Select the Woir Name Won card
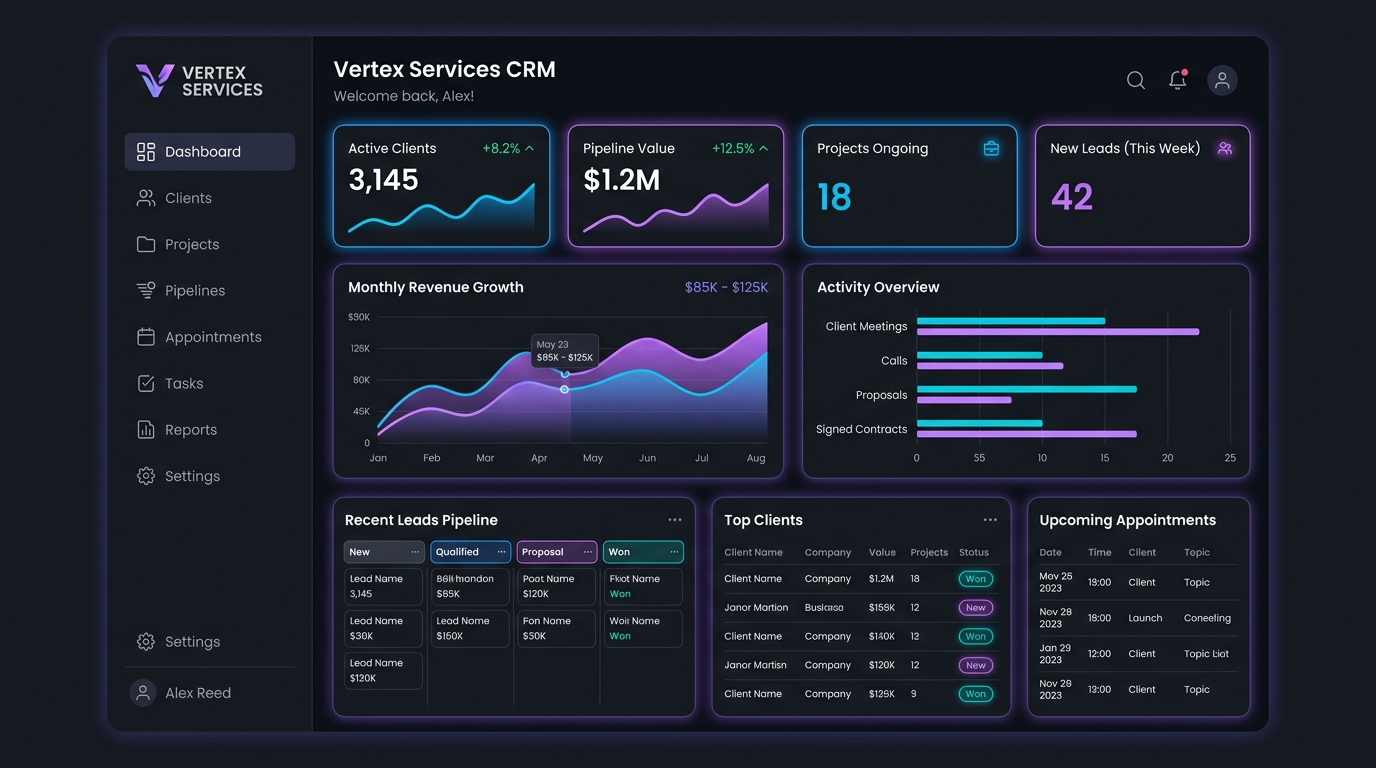 pyautogui.click(x=643, y=629)
